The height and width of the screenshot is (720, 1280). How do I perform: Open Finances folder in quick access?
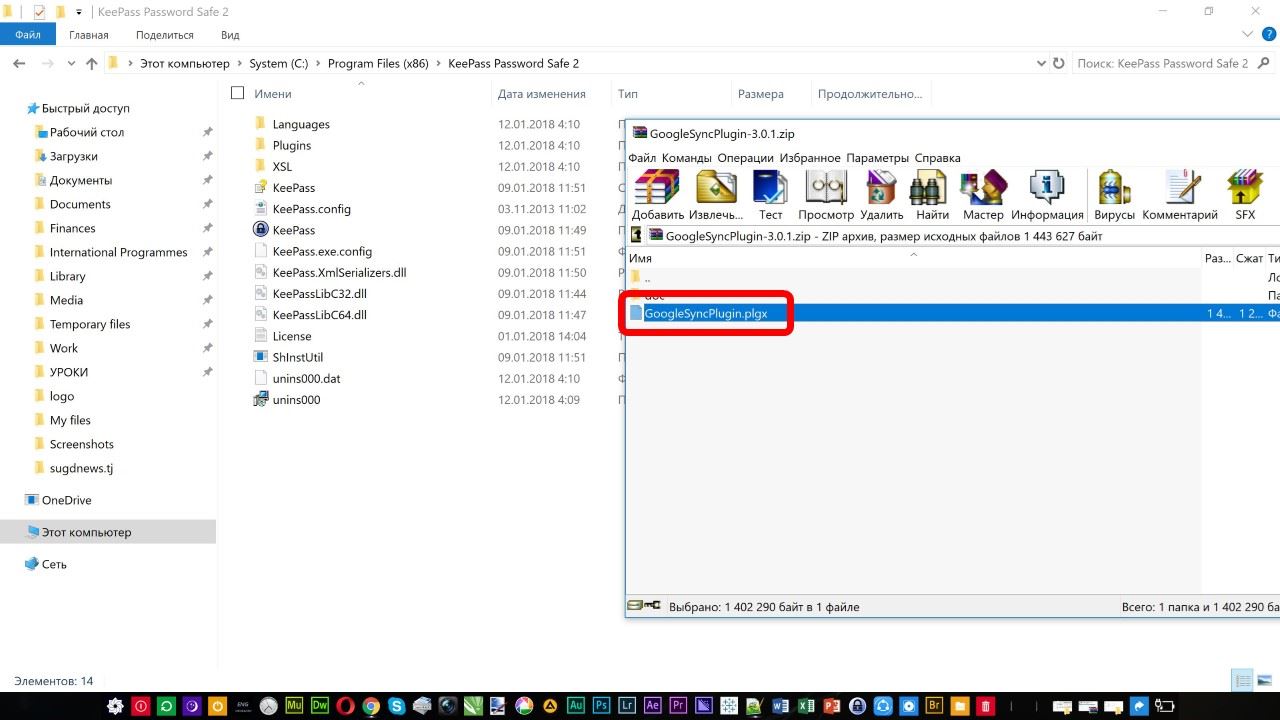pos(72,228)
